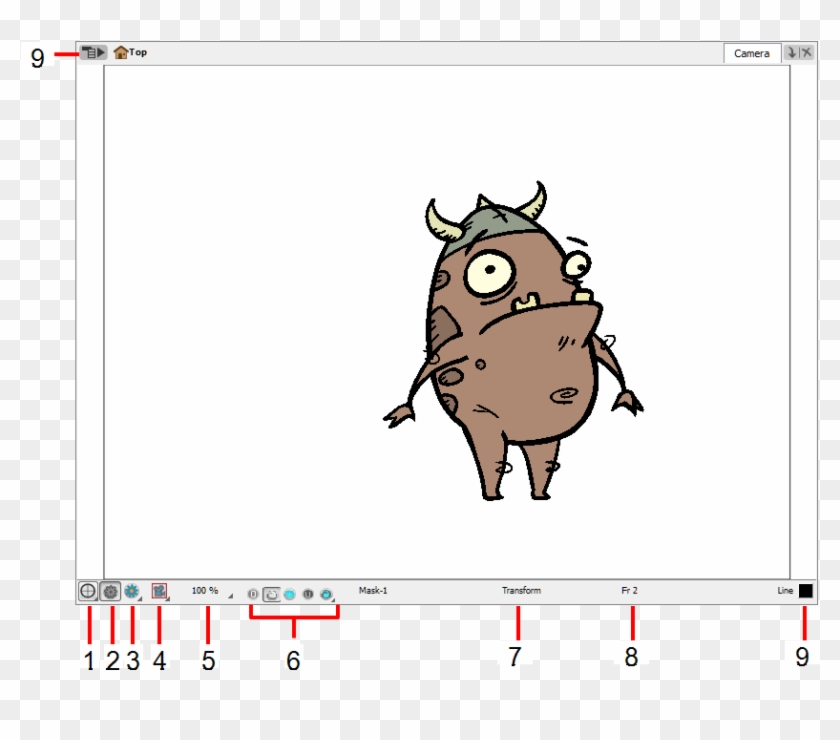The image size is (840, 740).
Task: Click the Mask-1 layer label
Action: coord(375,589)
